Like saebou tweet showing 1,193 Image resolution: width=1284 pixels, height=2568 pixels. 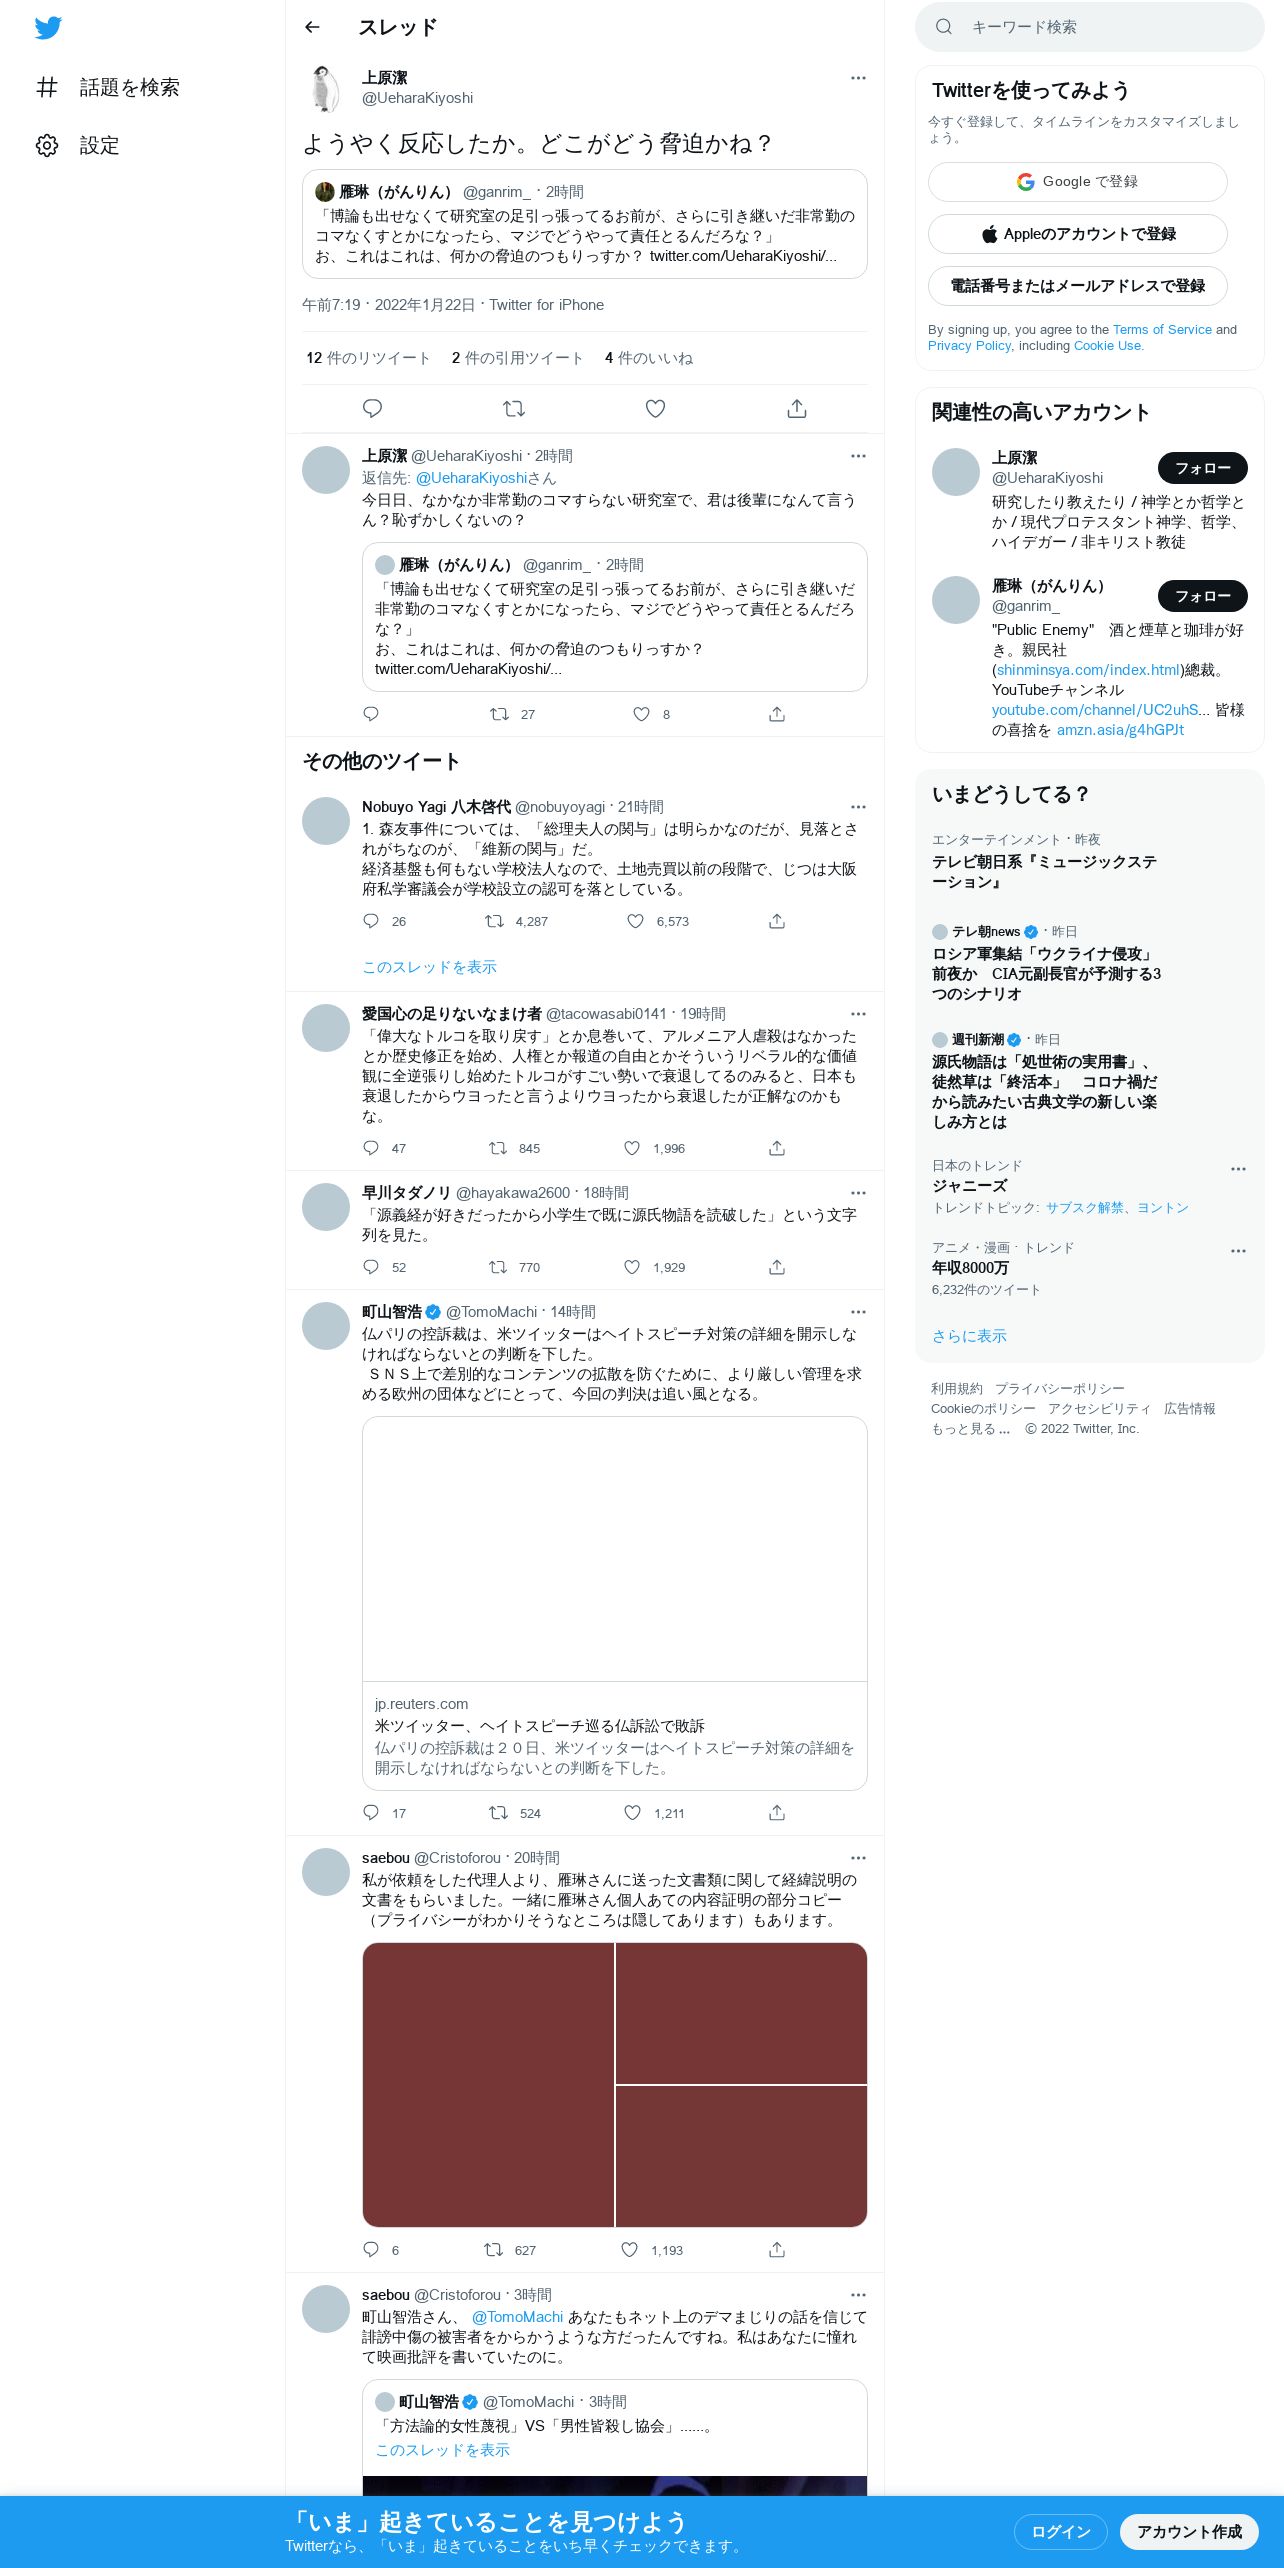(x=629, y=2250)
